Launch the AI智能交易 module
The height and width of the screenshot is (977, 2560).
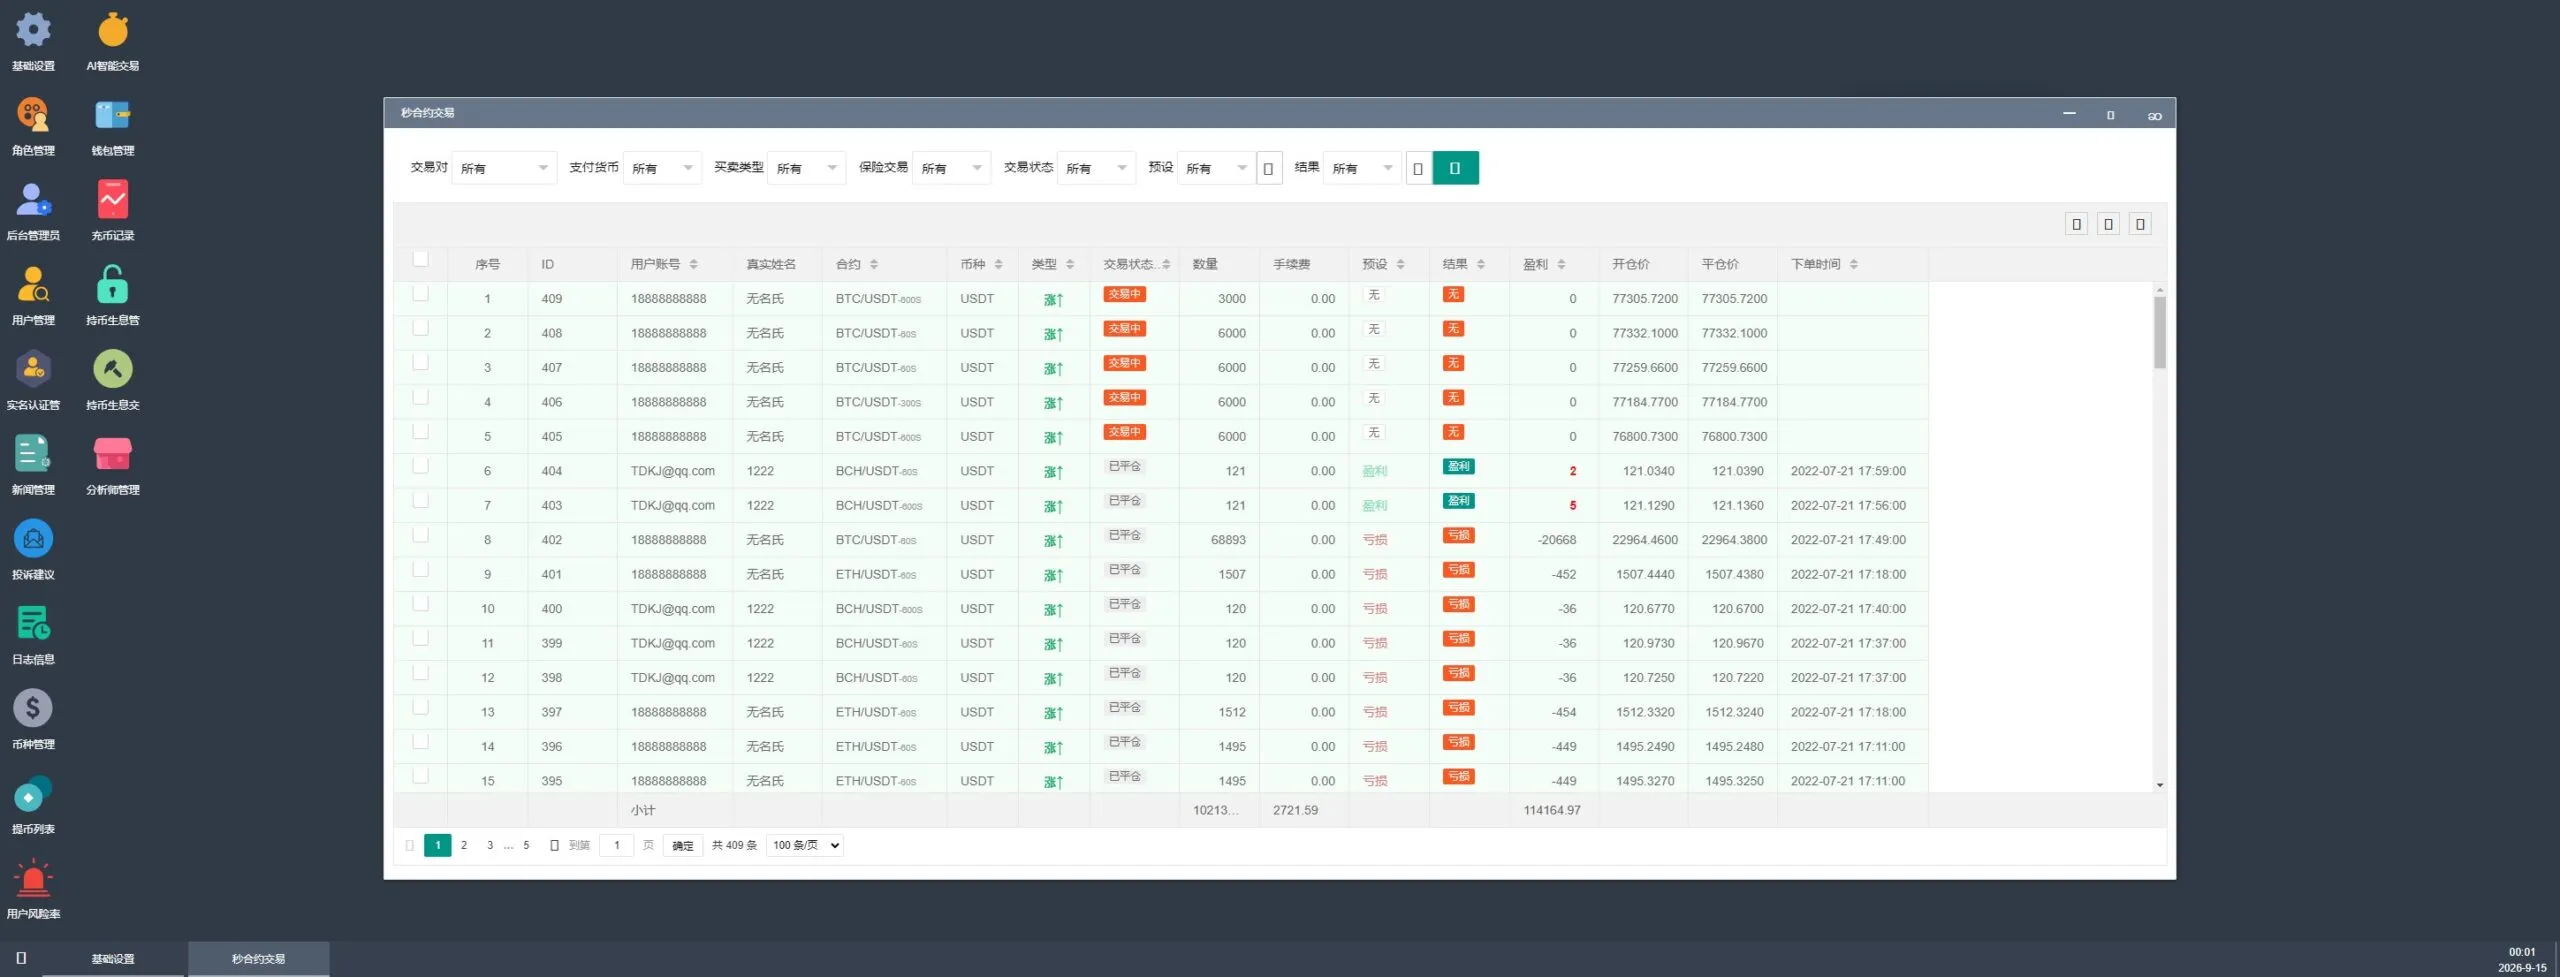pyautogui.click(x=113, y=30)
